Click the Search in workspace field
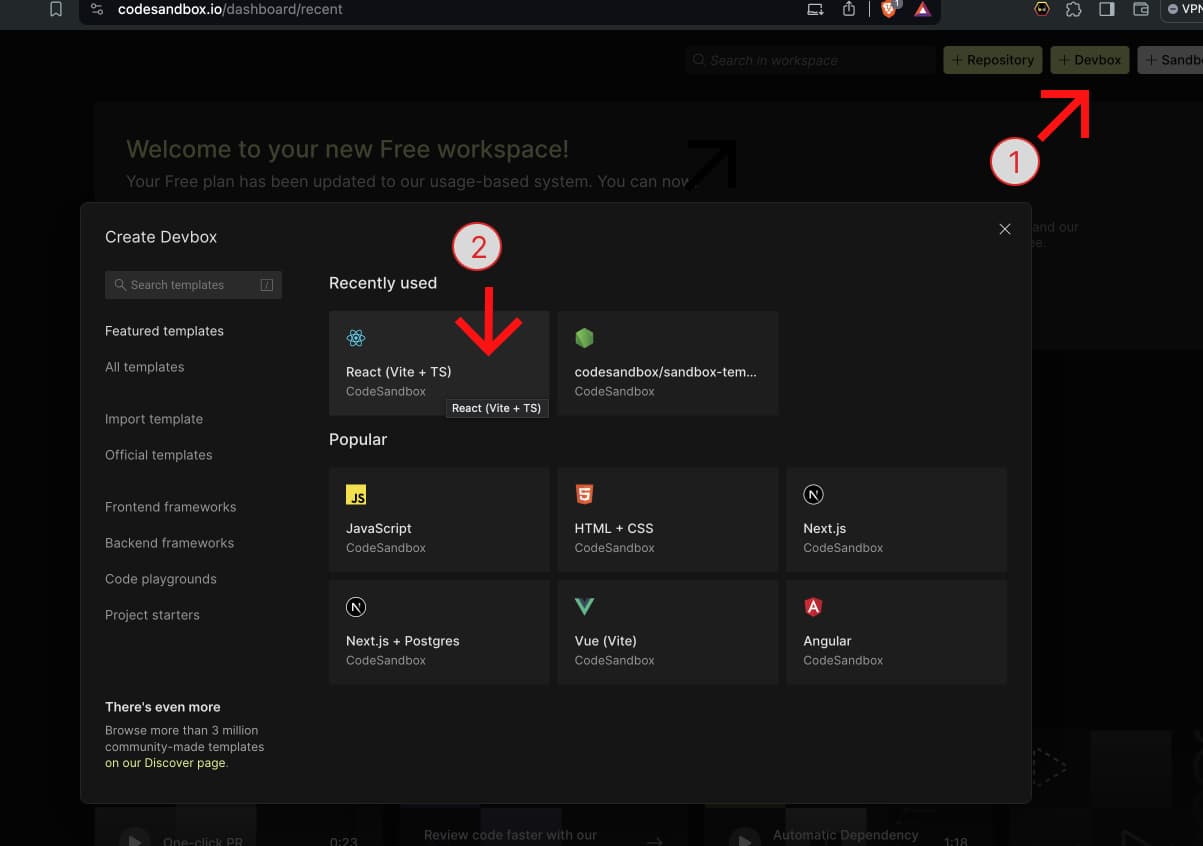Screen dimensions: 1203x846 [810, 60]
